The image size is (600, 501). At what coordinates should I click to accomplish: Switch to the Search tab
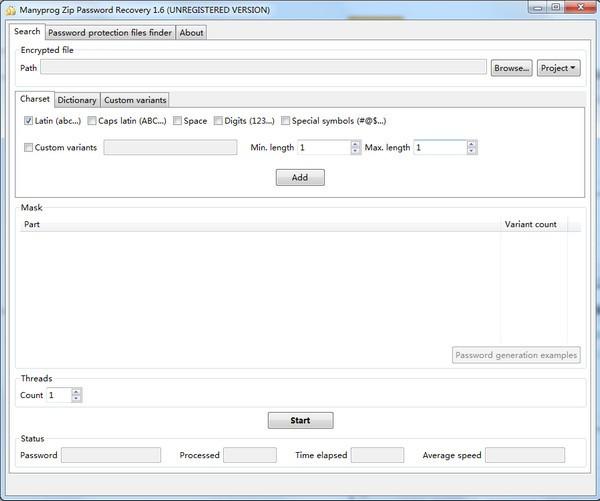click(27, 32)
